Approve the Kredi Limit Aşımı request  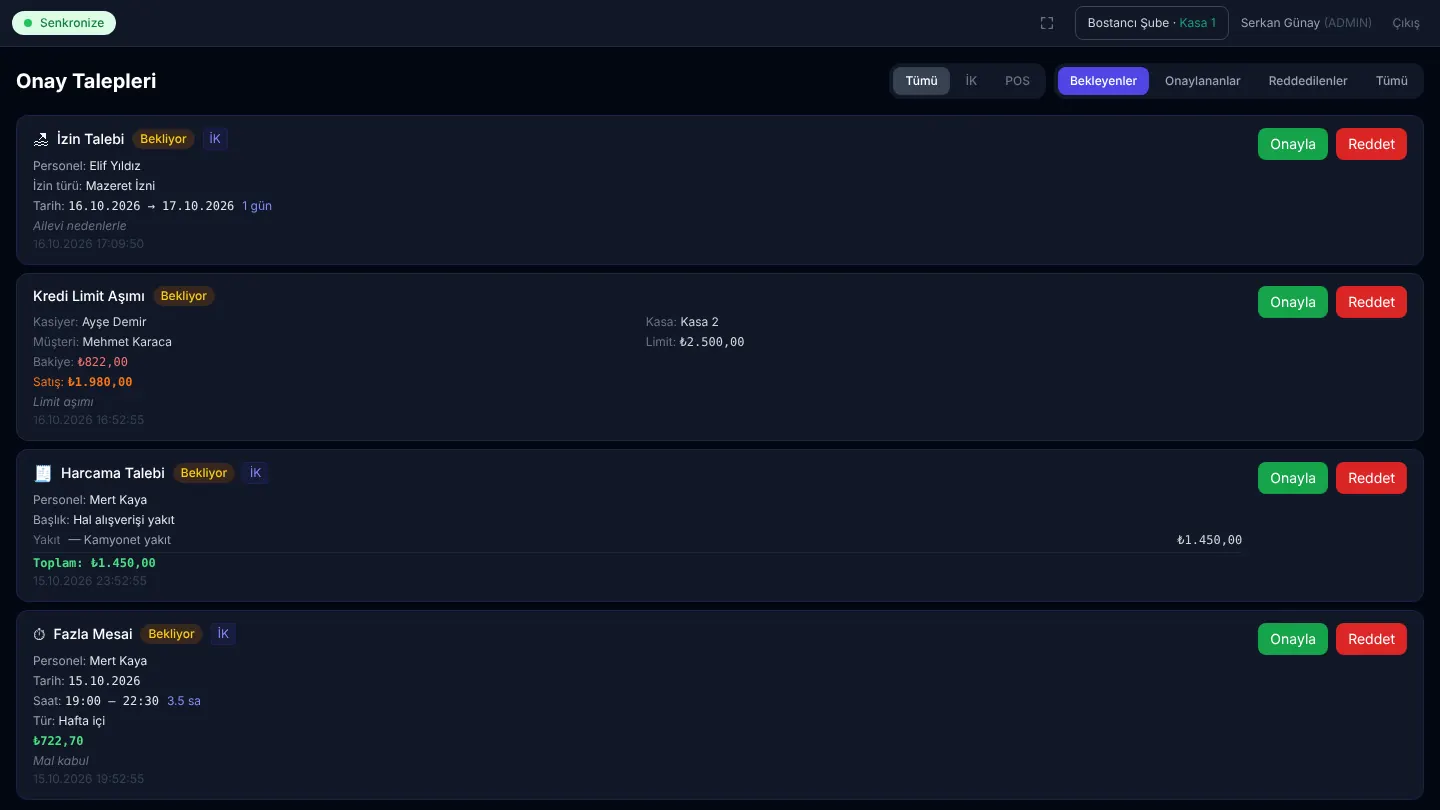click(1293, 302)
